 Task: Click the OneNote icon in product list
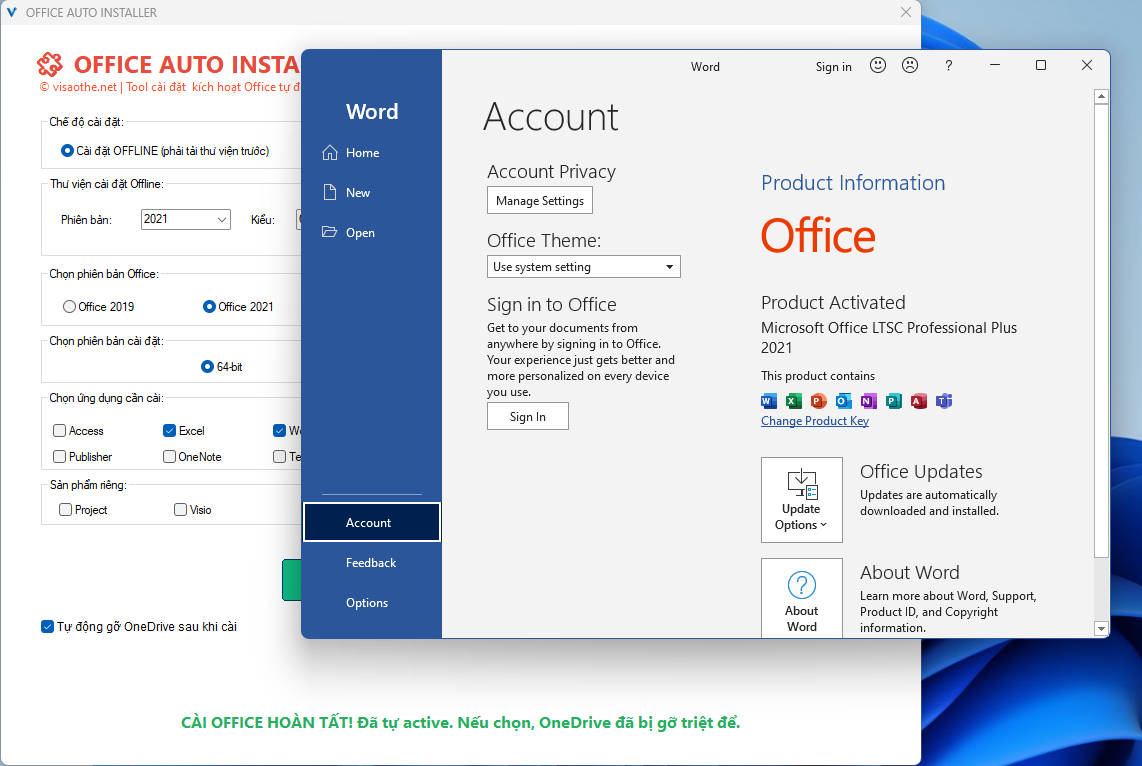point(869,400)
